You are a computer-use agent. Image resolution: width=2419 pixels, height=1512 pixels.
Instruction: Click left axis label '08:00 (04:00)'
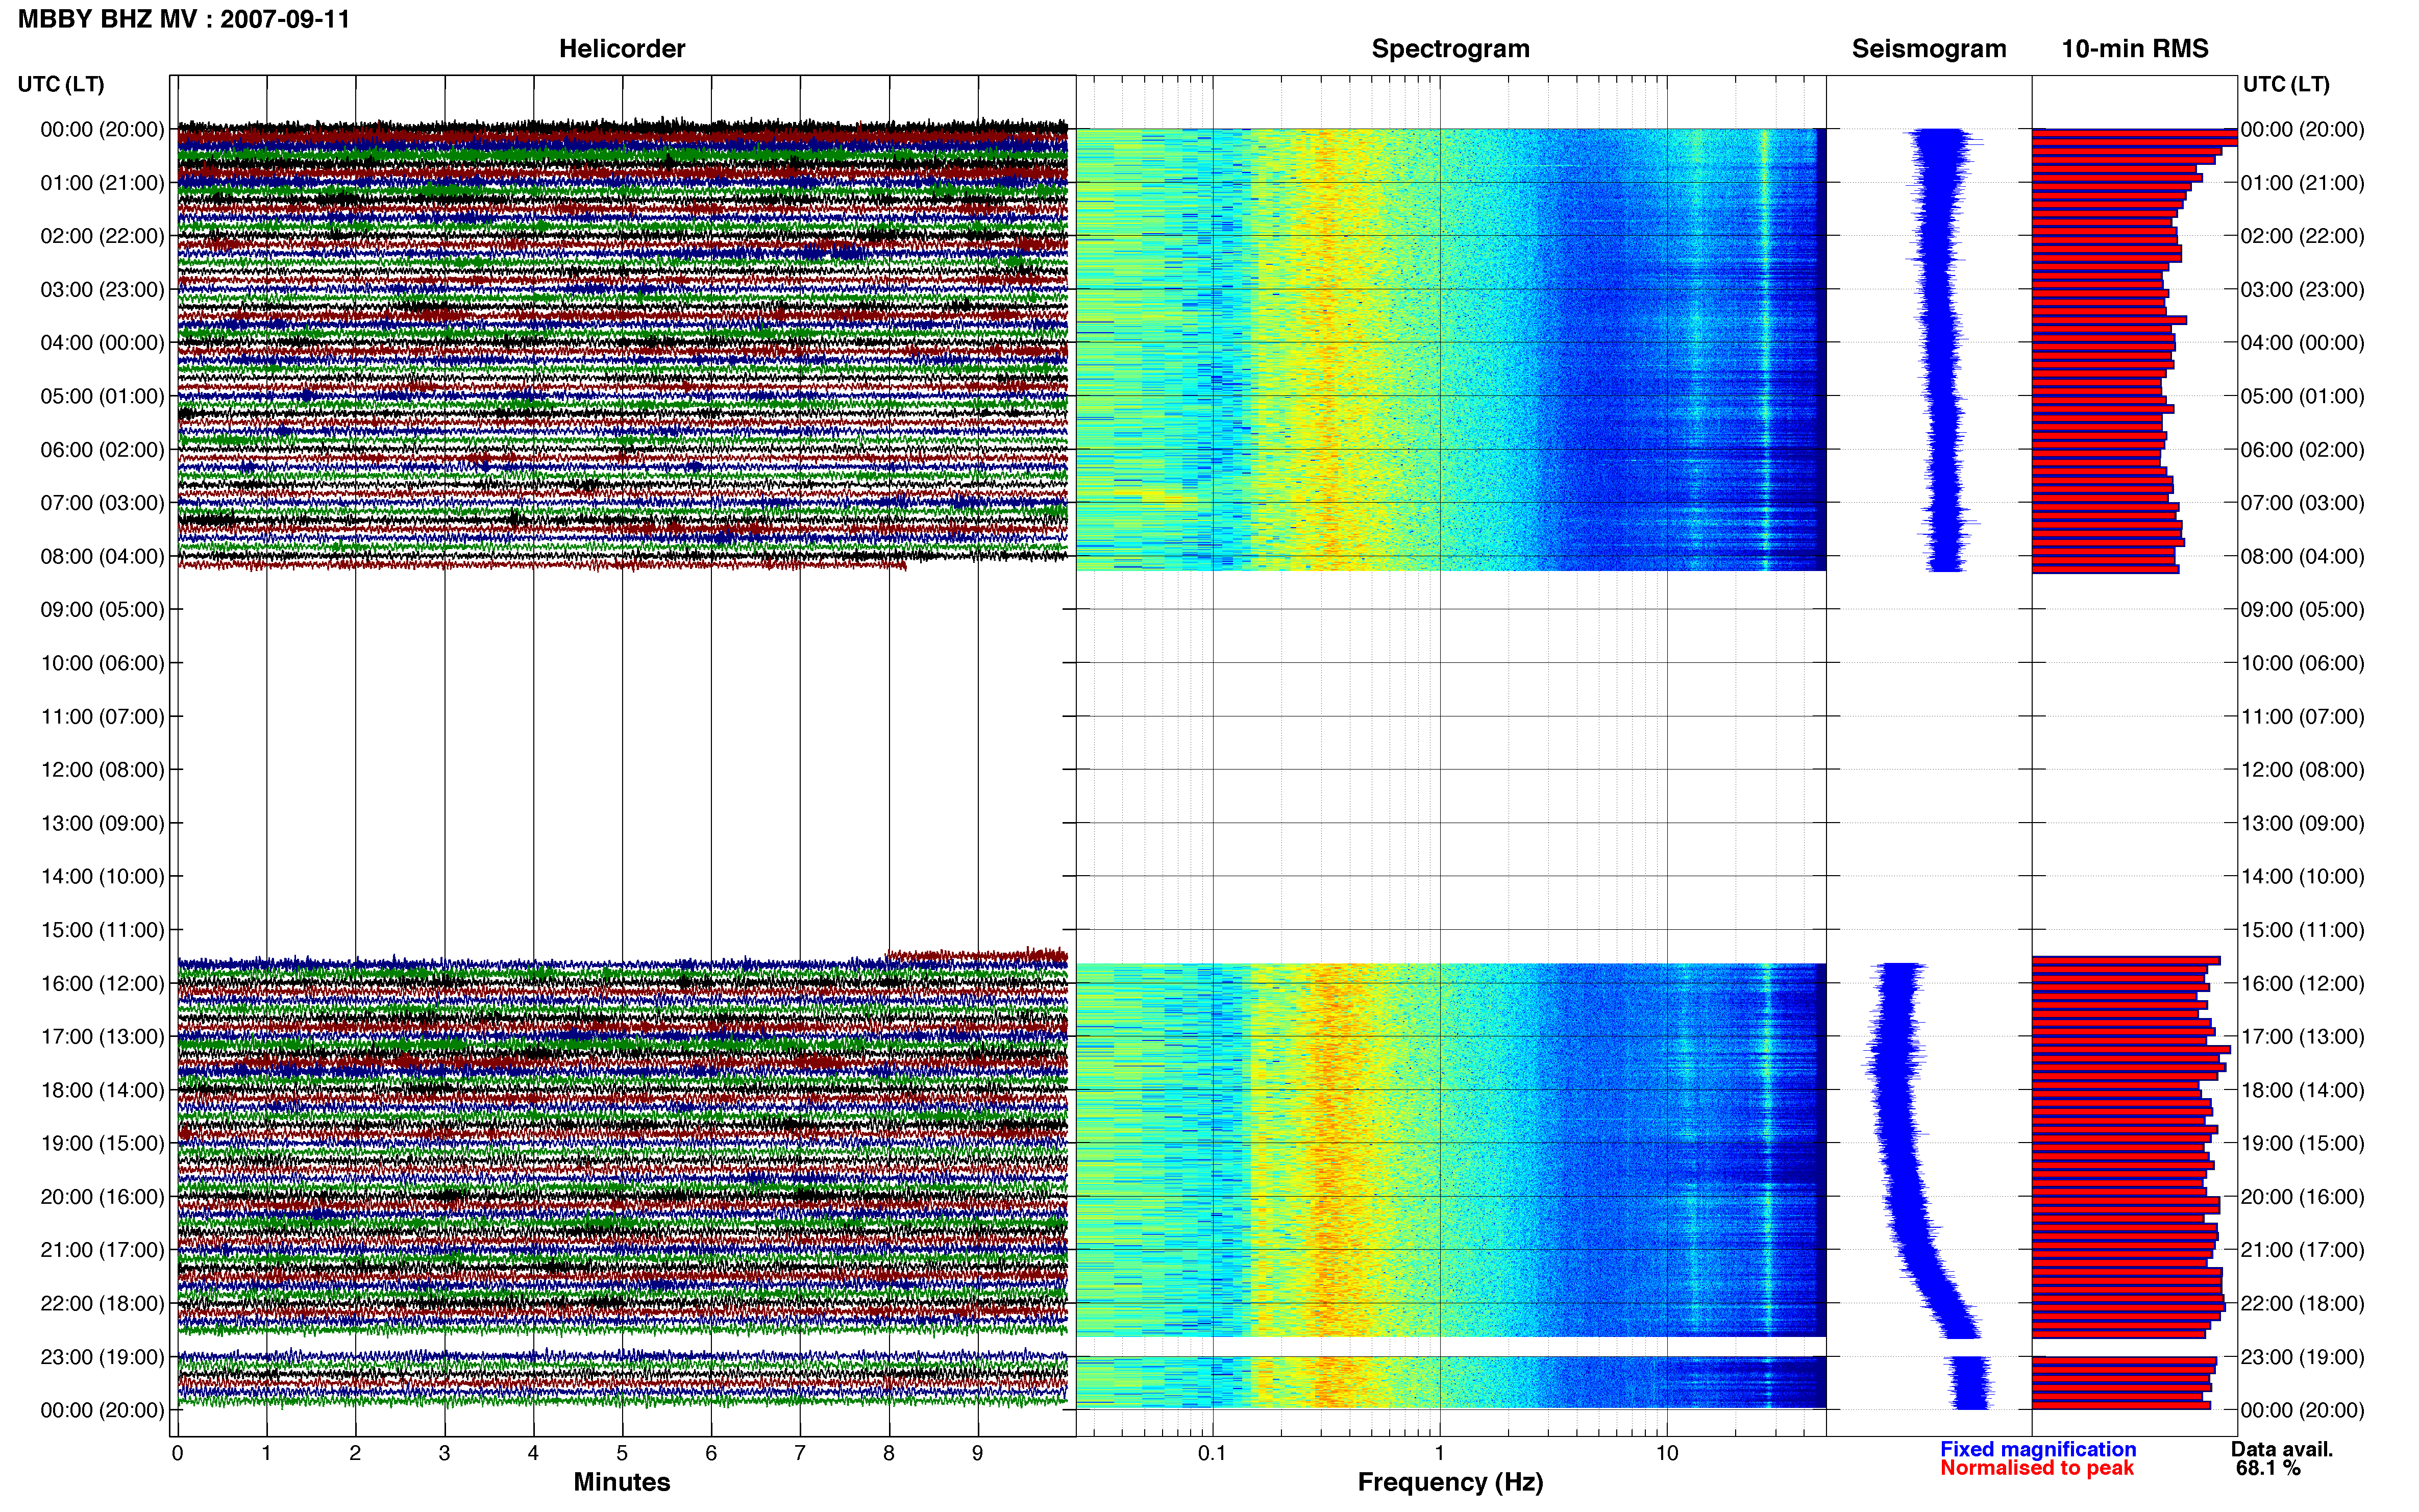(102, 556)
